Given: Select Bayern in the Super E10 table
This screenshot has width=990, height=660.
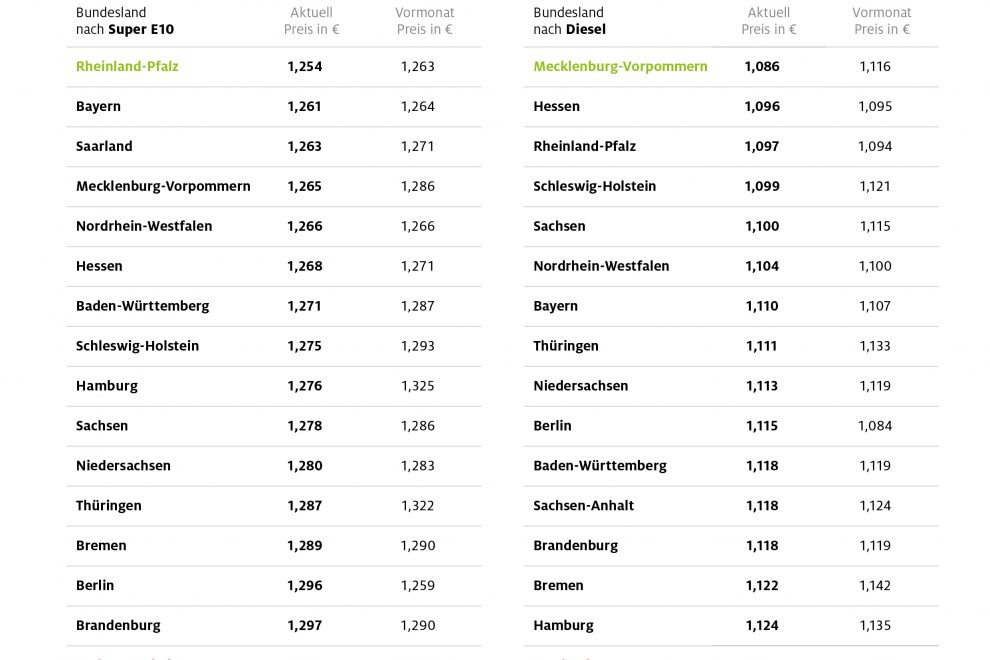Looking at the screenshot, I should tap(98, 106).
